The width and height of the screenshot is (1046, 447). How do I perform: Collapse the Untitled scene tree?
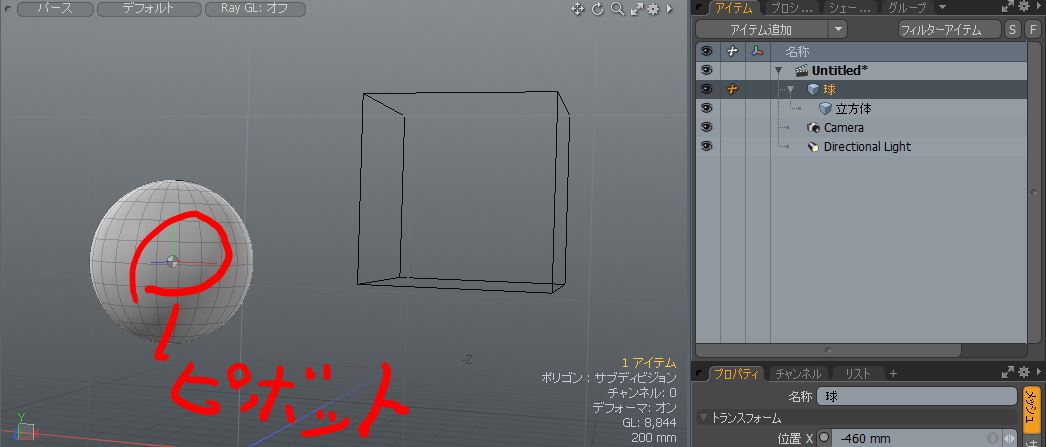(x=778, y=70)
